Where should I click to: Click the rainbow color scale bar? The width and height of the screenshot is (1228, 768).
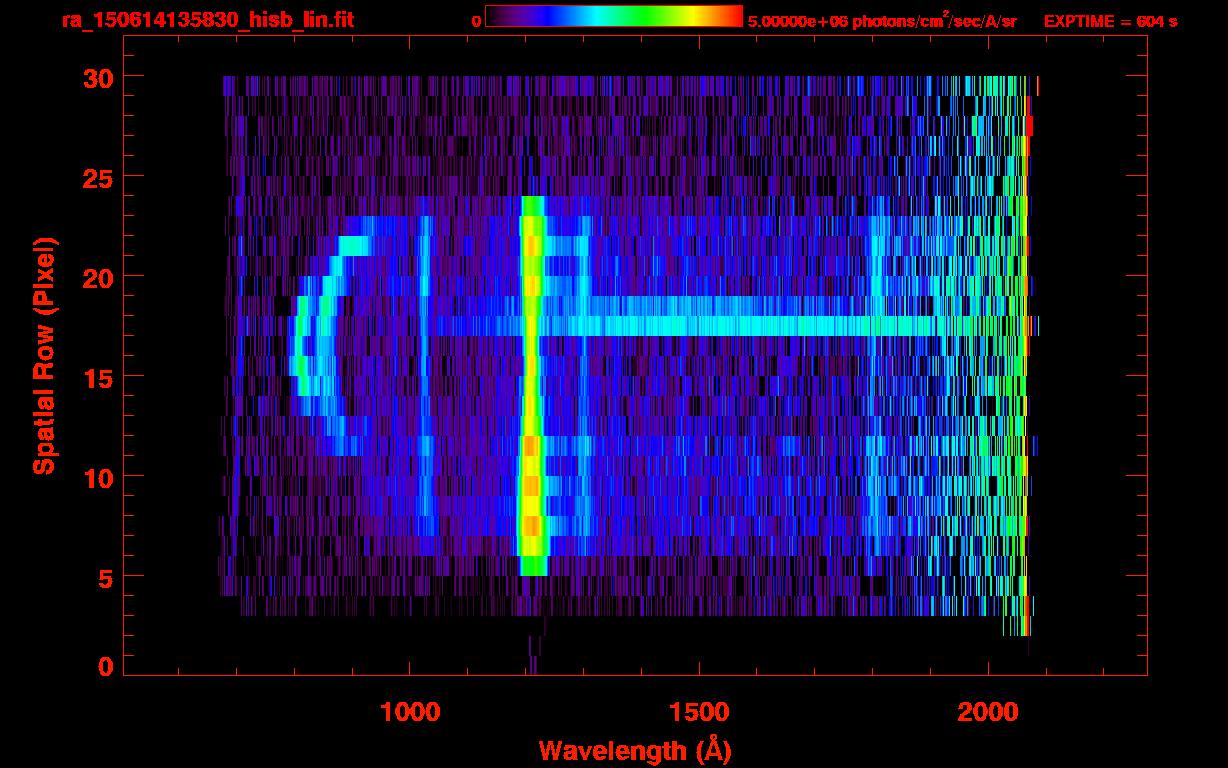coord(613,16)
